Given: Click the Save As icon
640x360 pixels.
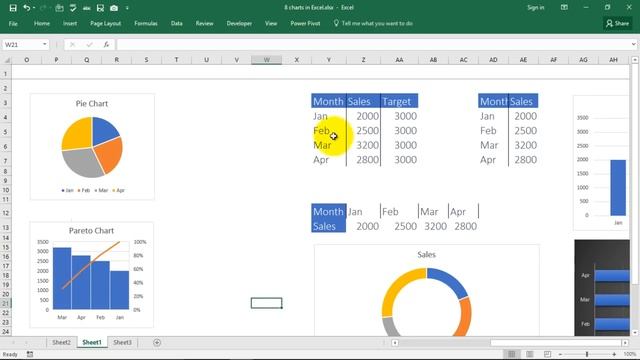Looking at the screenshot, I should pyautogui.click(x=100, y=8).
